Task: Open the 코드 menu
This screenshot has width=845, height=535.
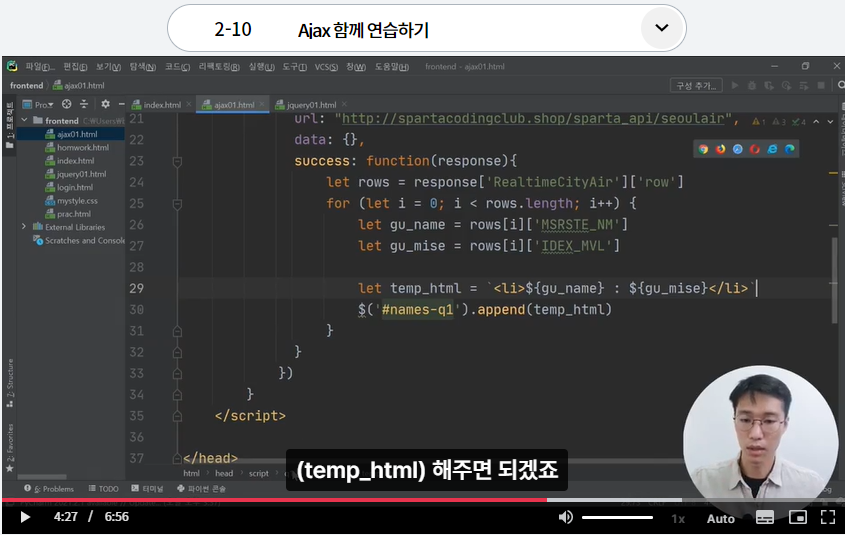Action: point(177,67)
